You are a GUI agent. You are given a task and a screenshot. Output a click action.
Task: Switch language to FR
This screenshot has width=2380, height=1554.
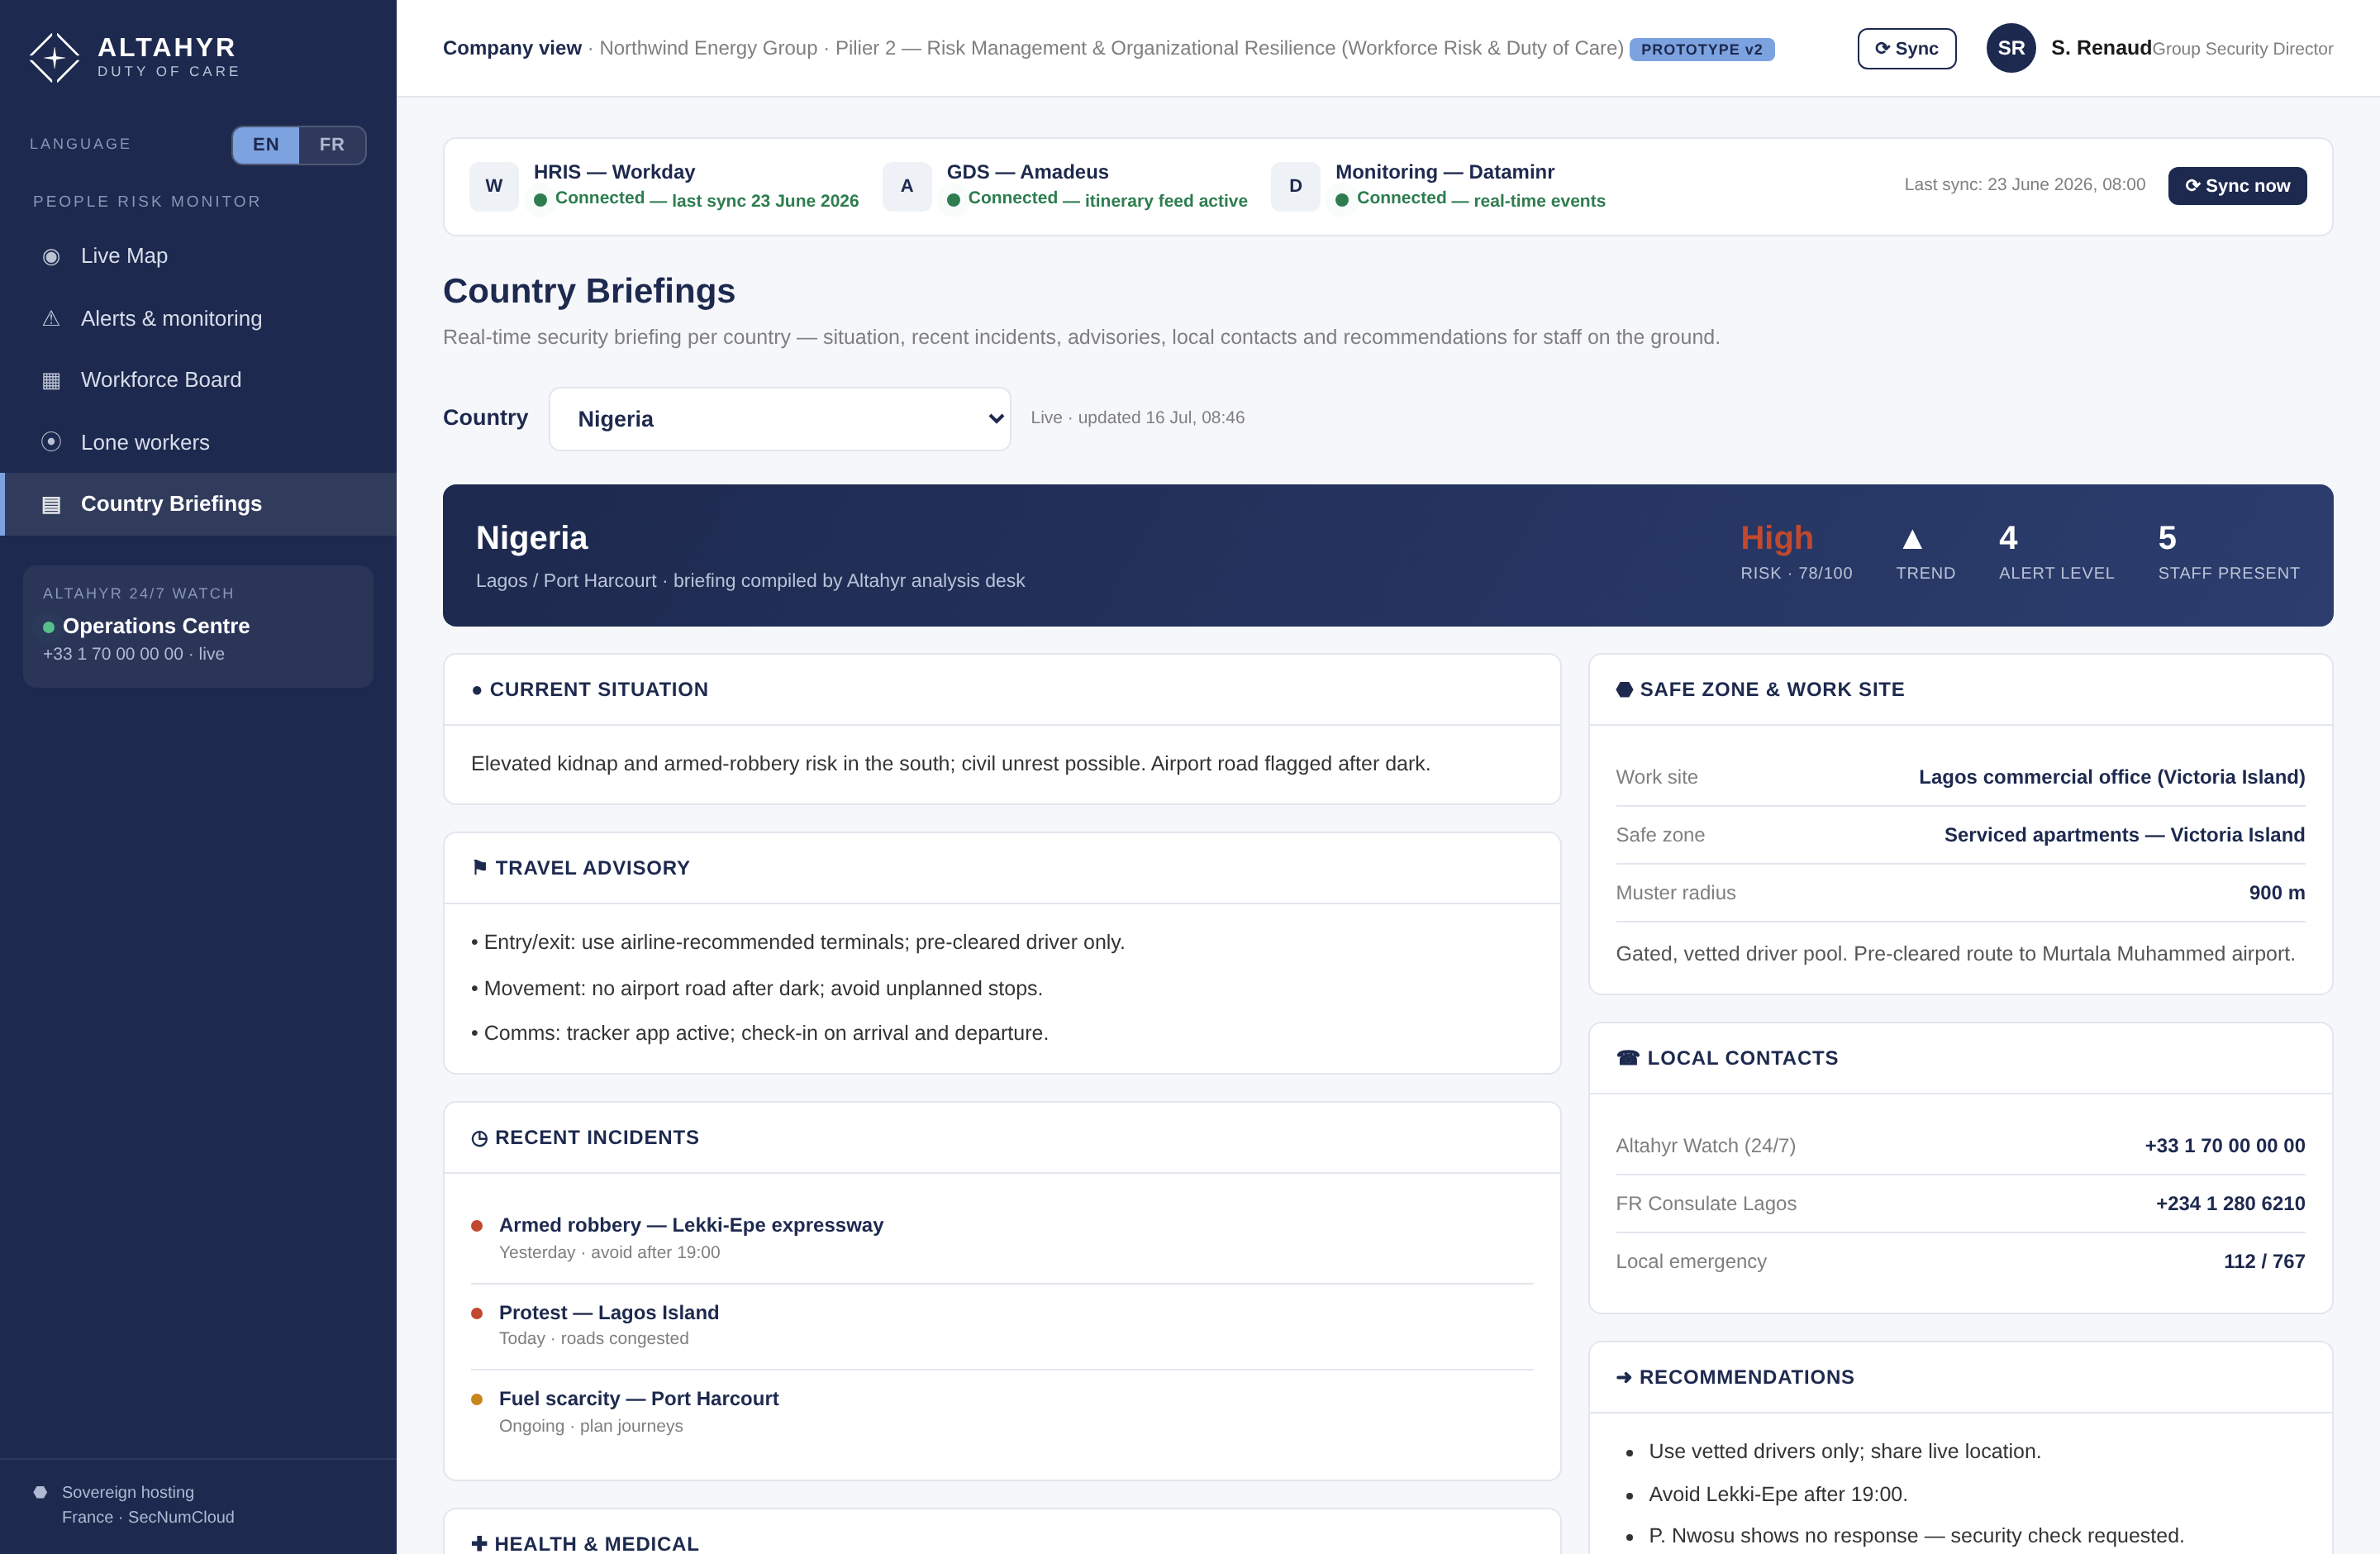332,145
